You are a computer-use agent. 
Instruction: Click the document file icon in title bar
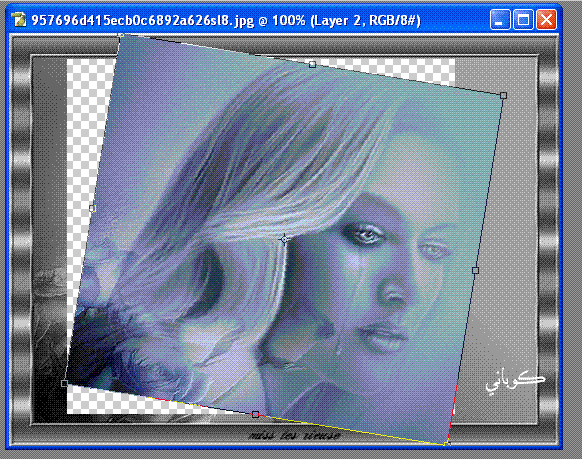tap(19, 19)
